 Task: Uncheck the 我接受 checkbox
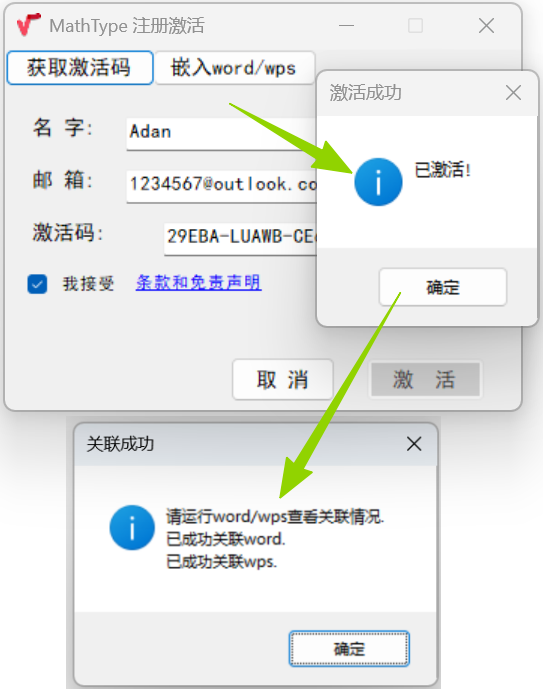tap(37, 284)
